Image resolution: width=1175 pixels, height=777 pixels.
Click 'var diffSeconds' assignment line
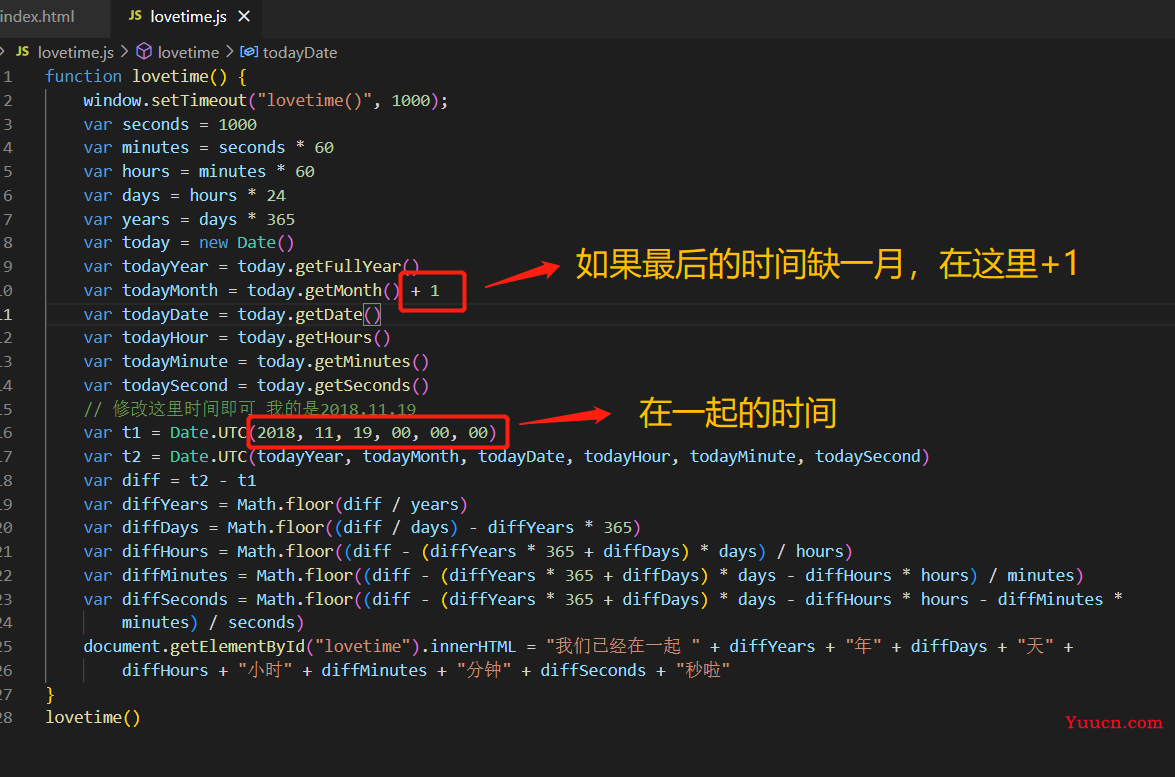[603, 600]
